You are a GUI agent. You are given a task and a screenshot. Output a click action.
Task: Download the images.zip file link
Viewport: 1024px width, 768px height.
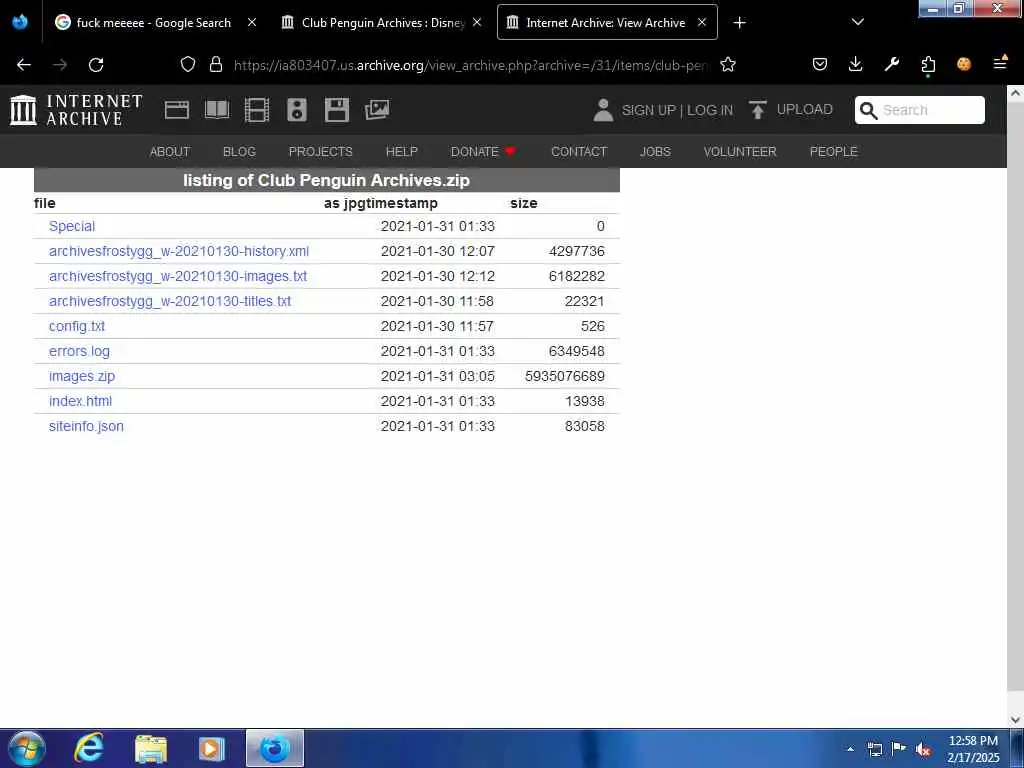pyautogui.click(x=82, y=376)
